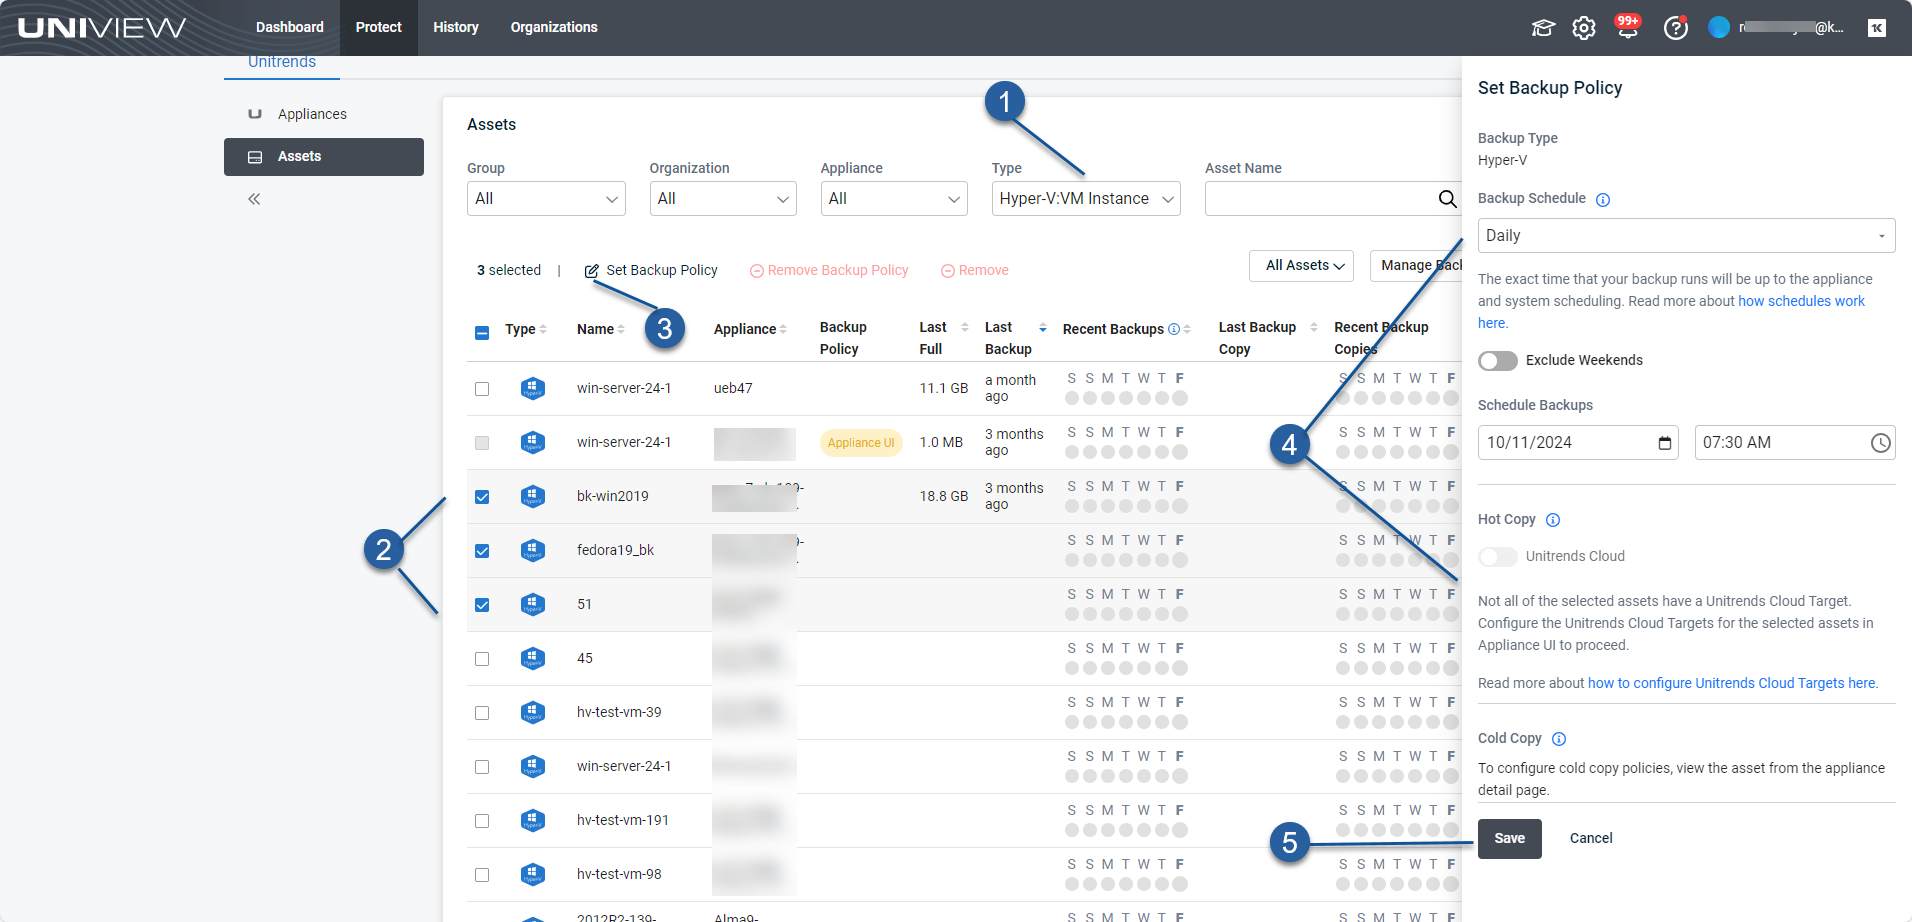Check the hv-test-vm-98 row checkbox
This screenshot has width=1912, height=922.
tap(482, 875)
